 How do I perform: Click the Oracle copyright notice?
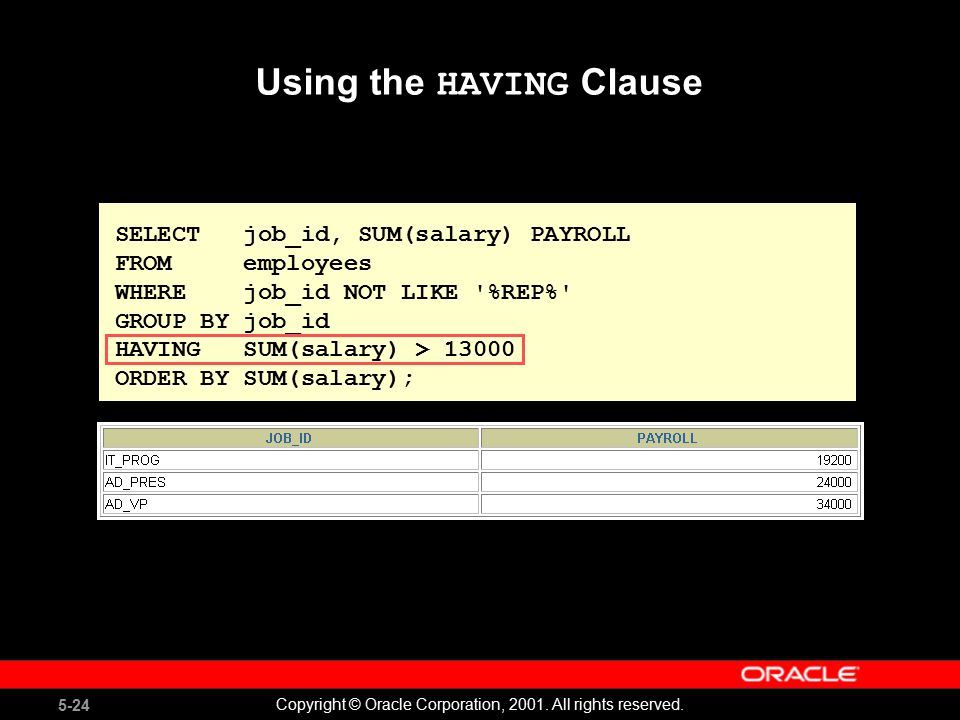[479, 705]
